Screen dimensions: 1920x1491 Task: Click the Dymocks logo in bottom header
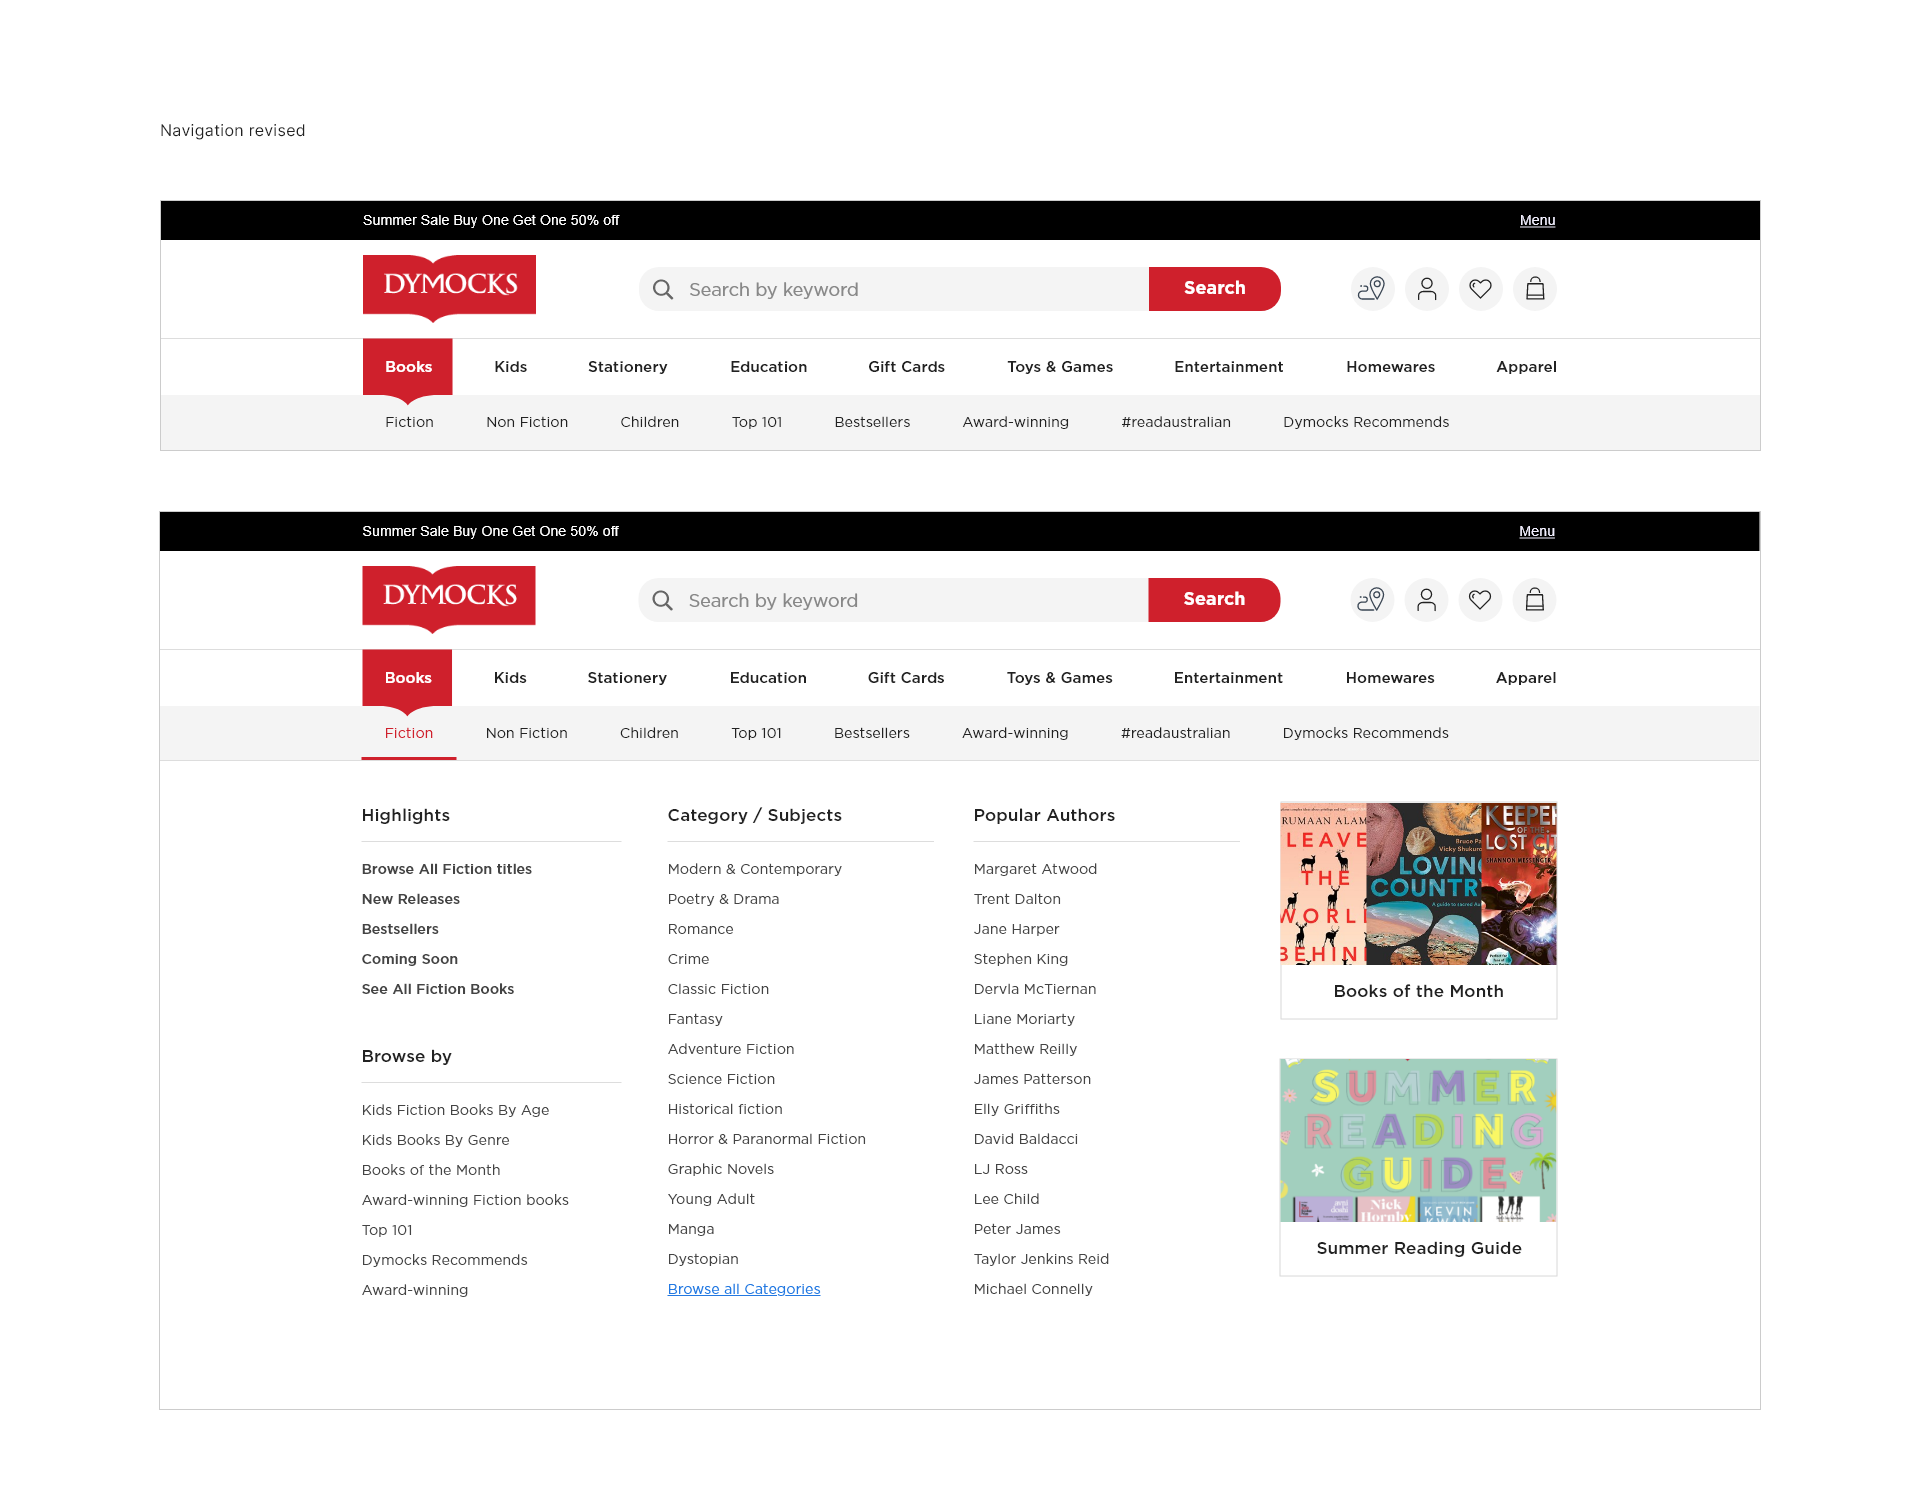coord(449,599)
